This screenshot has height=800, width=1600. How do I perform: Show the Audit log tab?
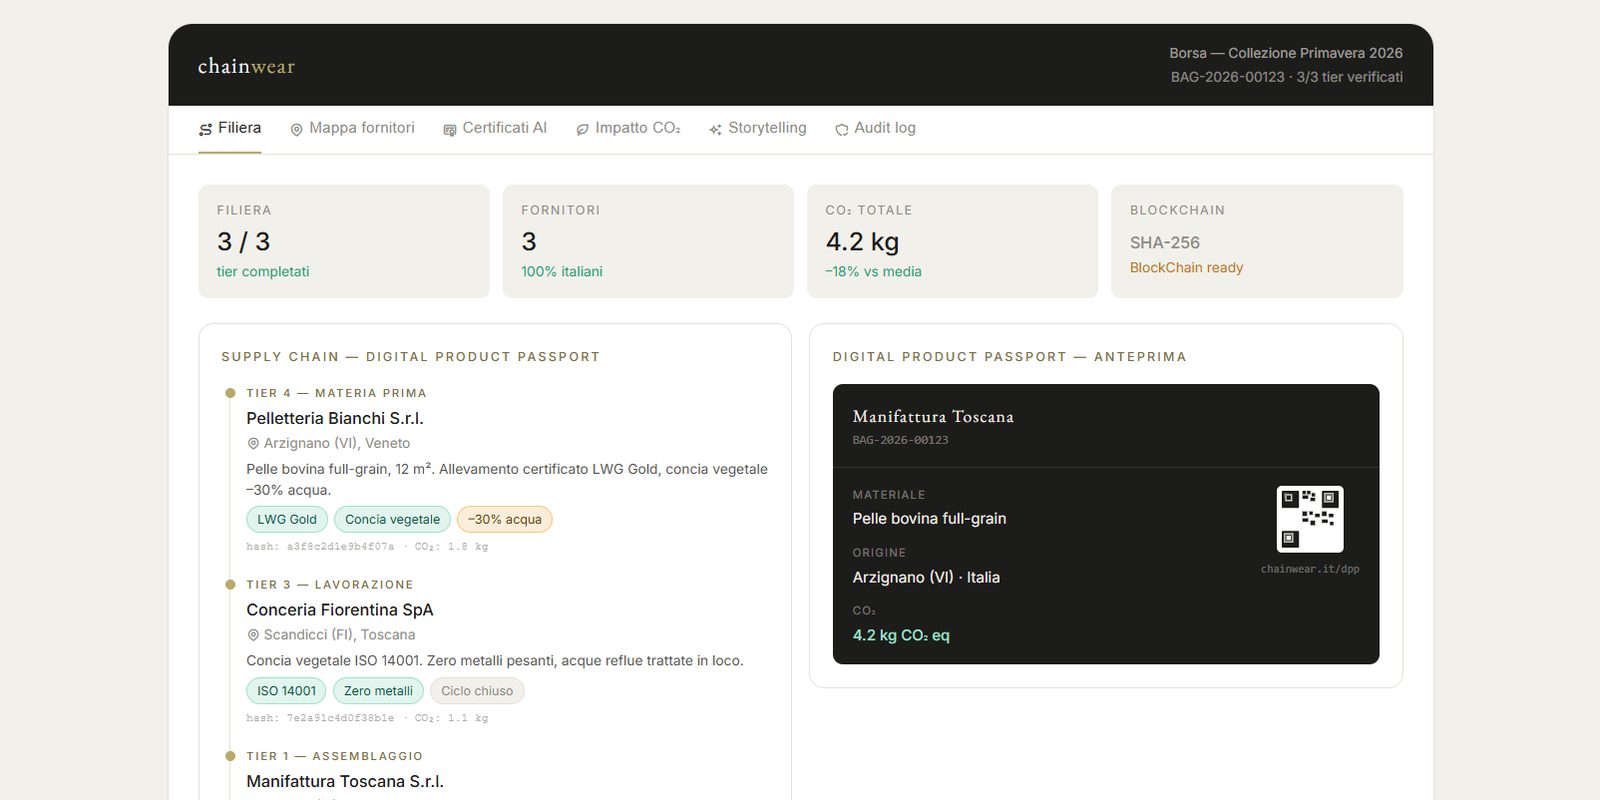[x=876, y=129]
